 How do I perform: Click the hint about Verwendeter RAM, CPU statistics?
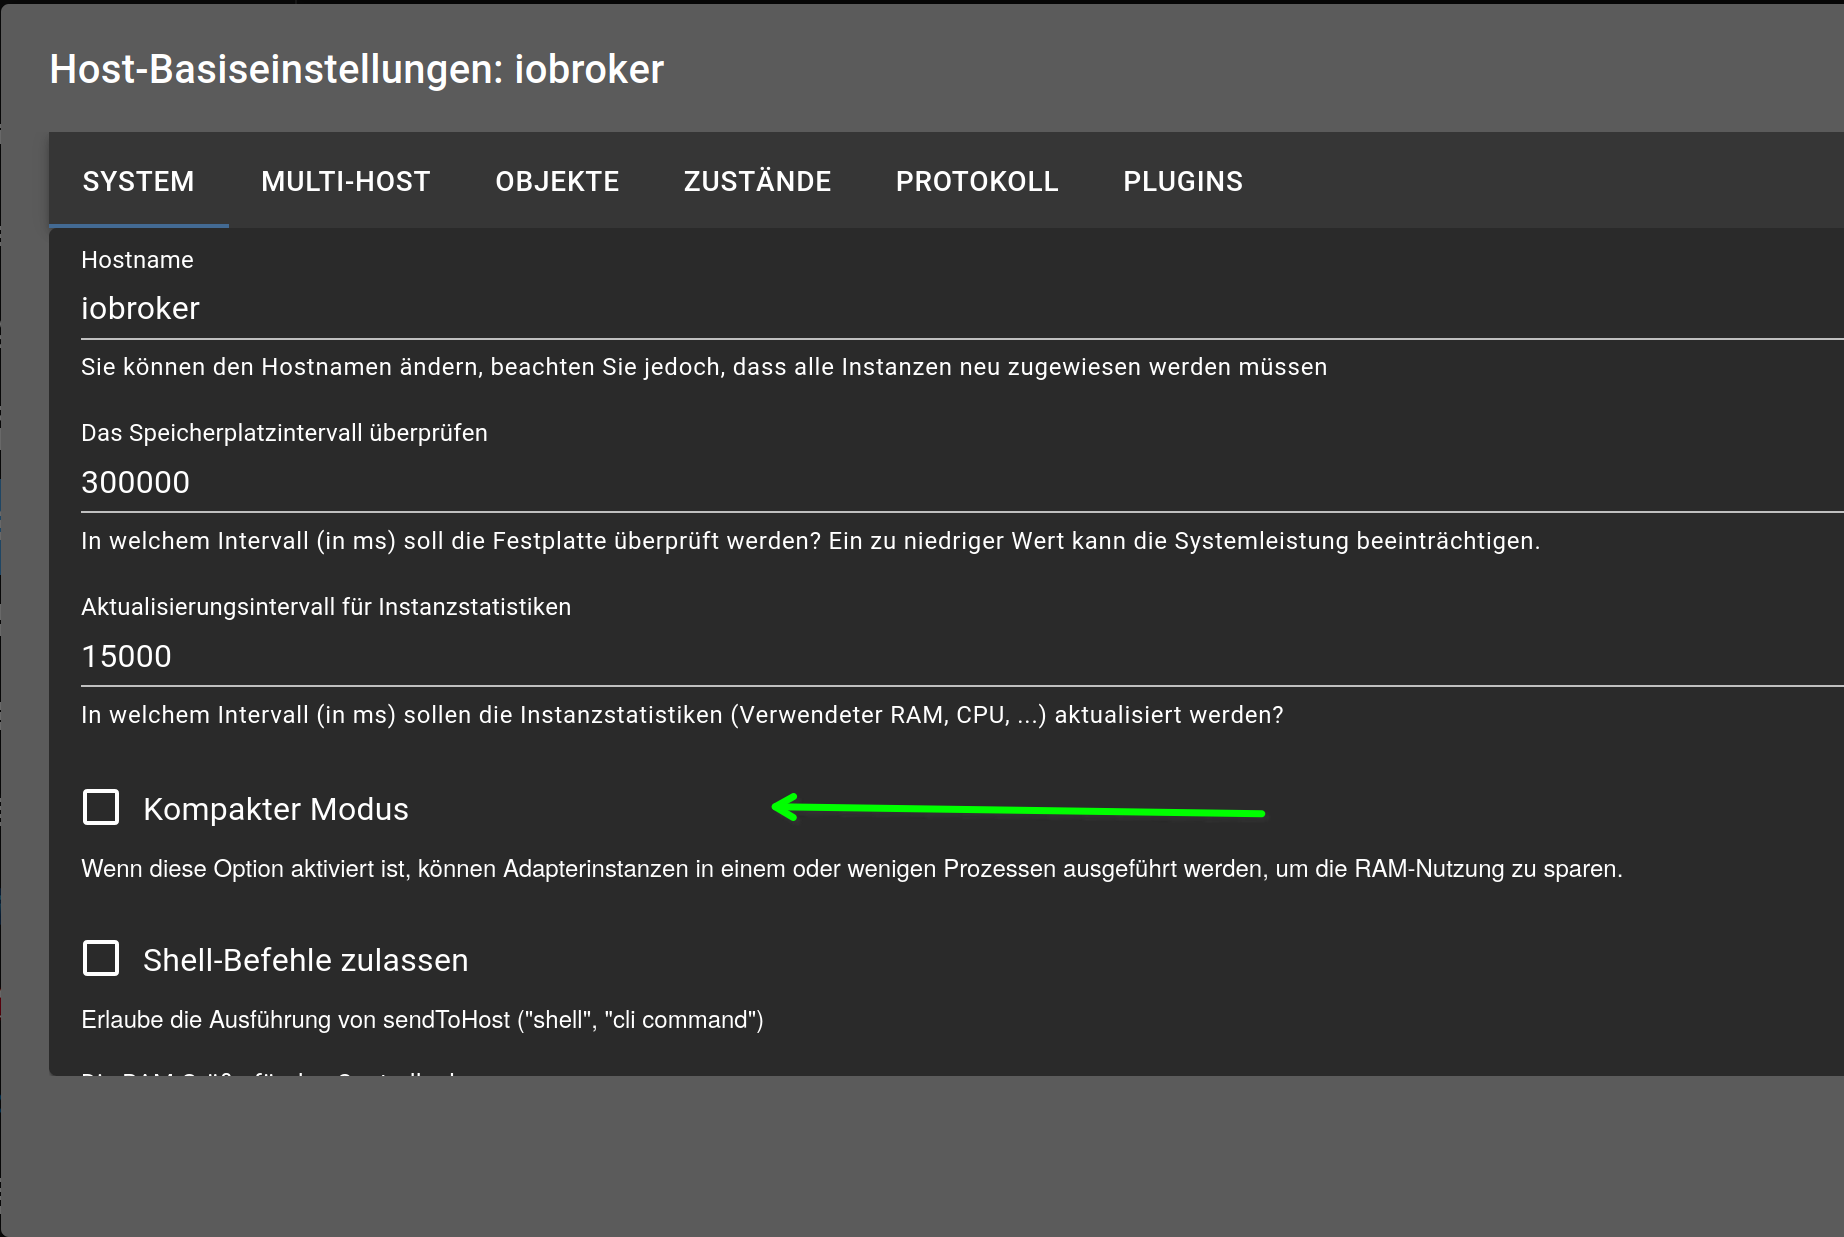coord(682,715)
